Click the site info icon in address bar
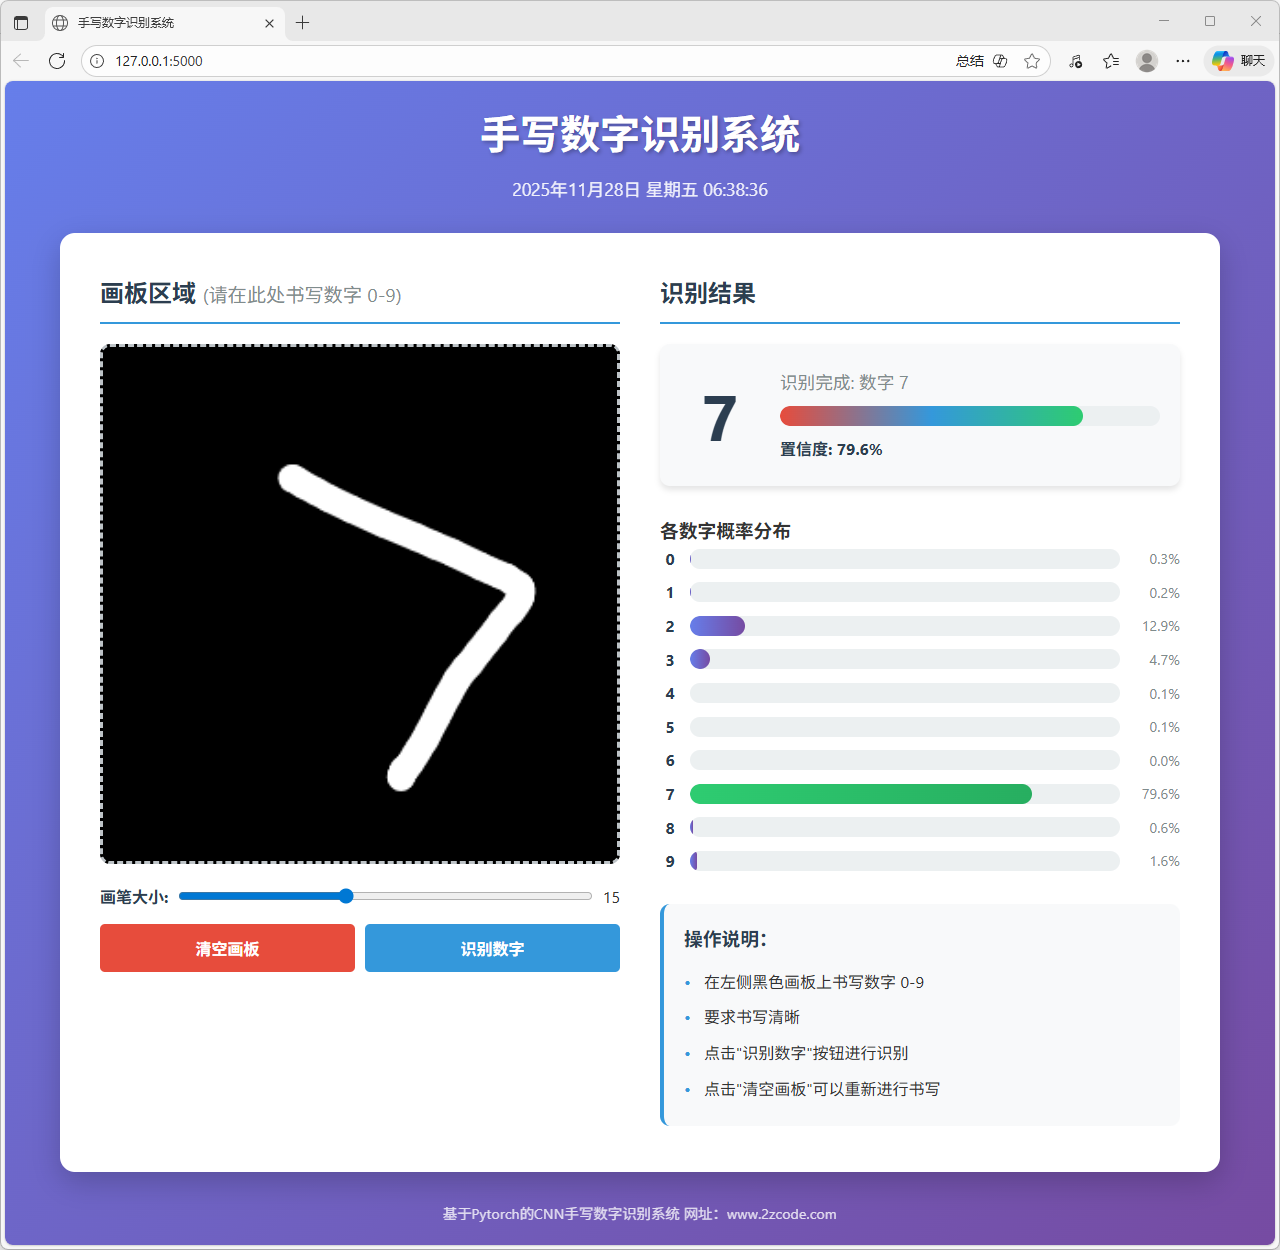Screen dimensions: 1280x1250 pyautogui.click(x=96, y=61)
